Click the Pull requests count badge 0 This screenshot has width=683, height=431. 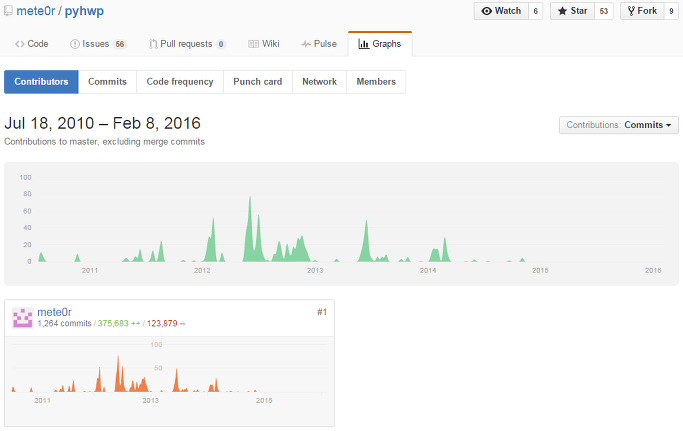point(221,44)
